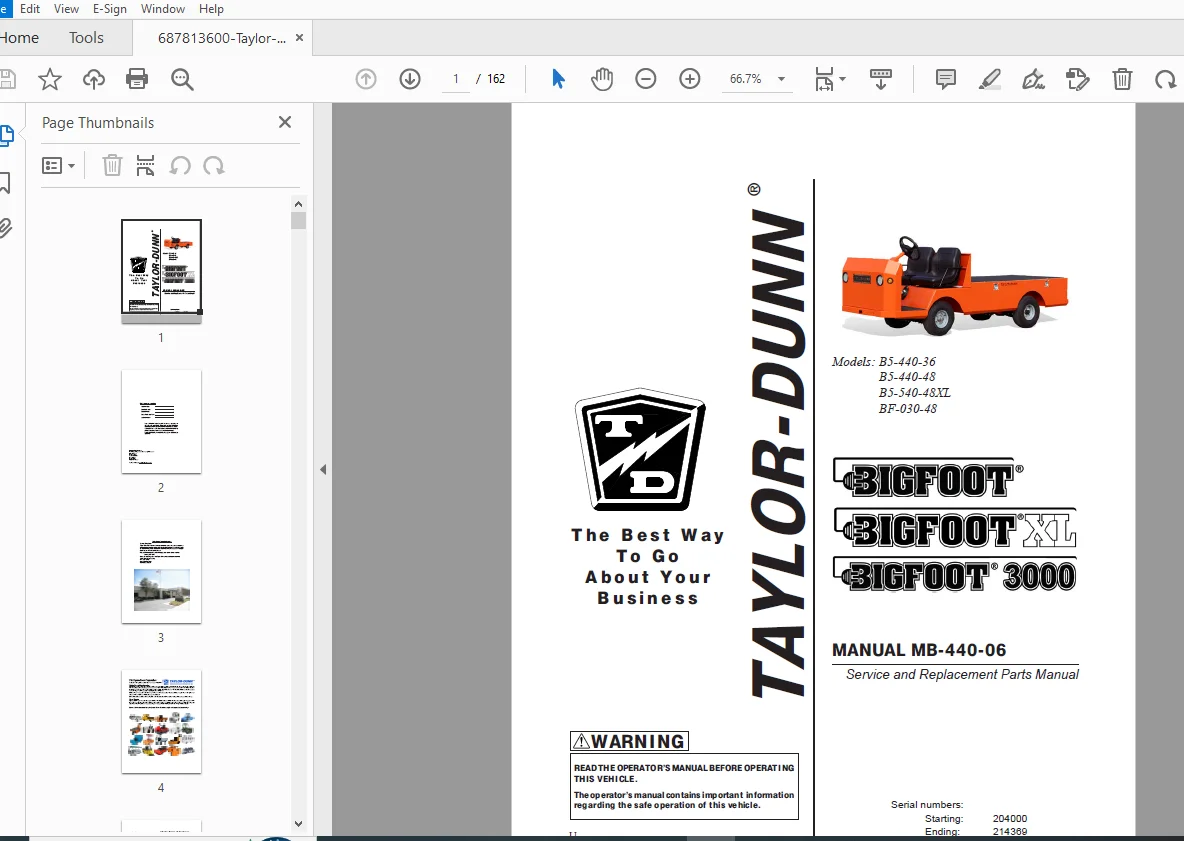Switch to the Tools tab

[x=86, y=38]
